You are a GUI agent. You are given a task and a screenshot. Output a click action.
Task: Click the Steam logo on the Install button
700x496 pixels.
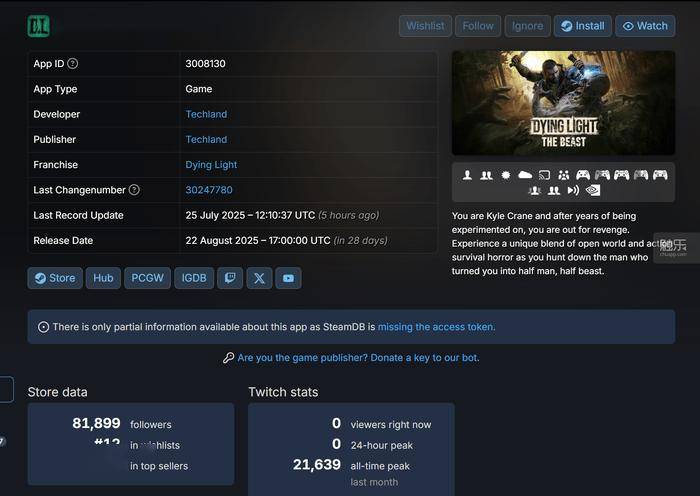coord(567,26)
